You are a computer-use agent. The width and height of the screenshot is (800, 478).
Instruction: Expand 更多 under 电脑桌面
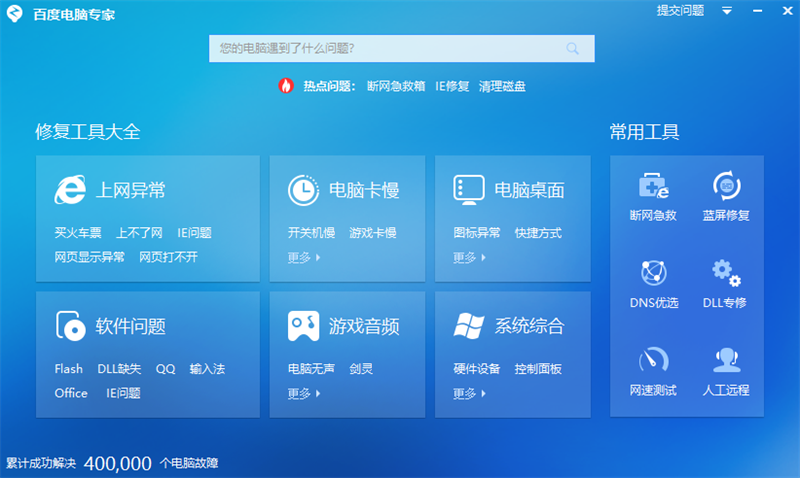[x=469, y=257]
